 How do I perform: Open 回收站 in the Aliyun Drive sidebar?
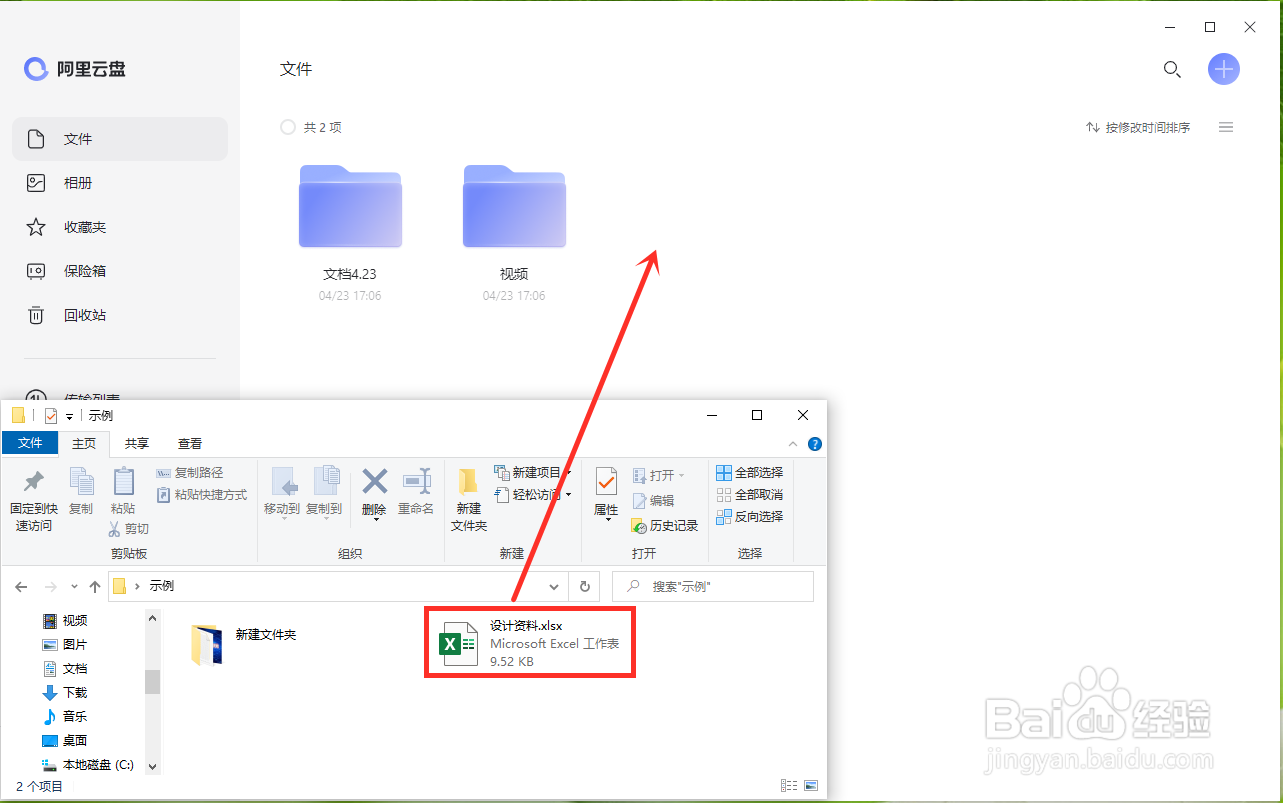point(78,314)
